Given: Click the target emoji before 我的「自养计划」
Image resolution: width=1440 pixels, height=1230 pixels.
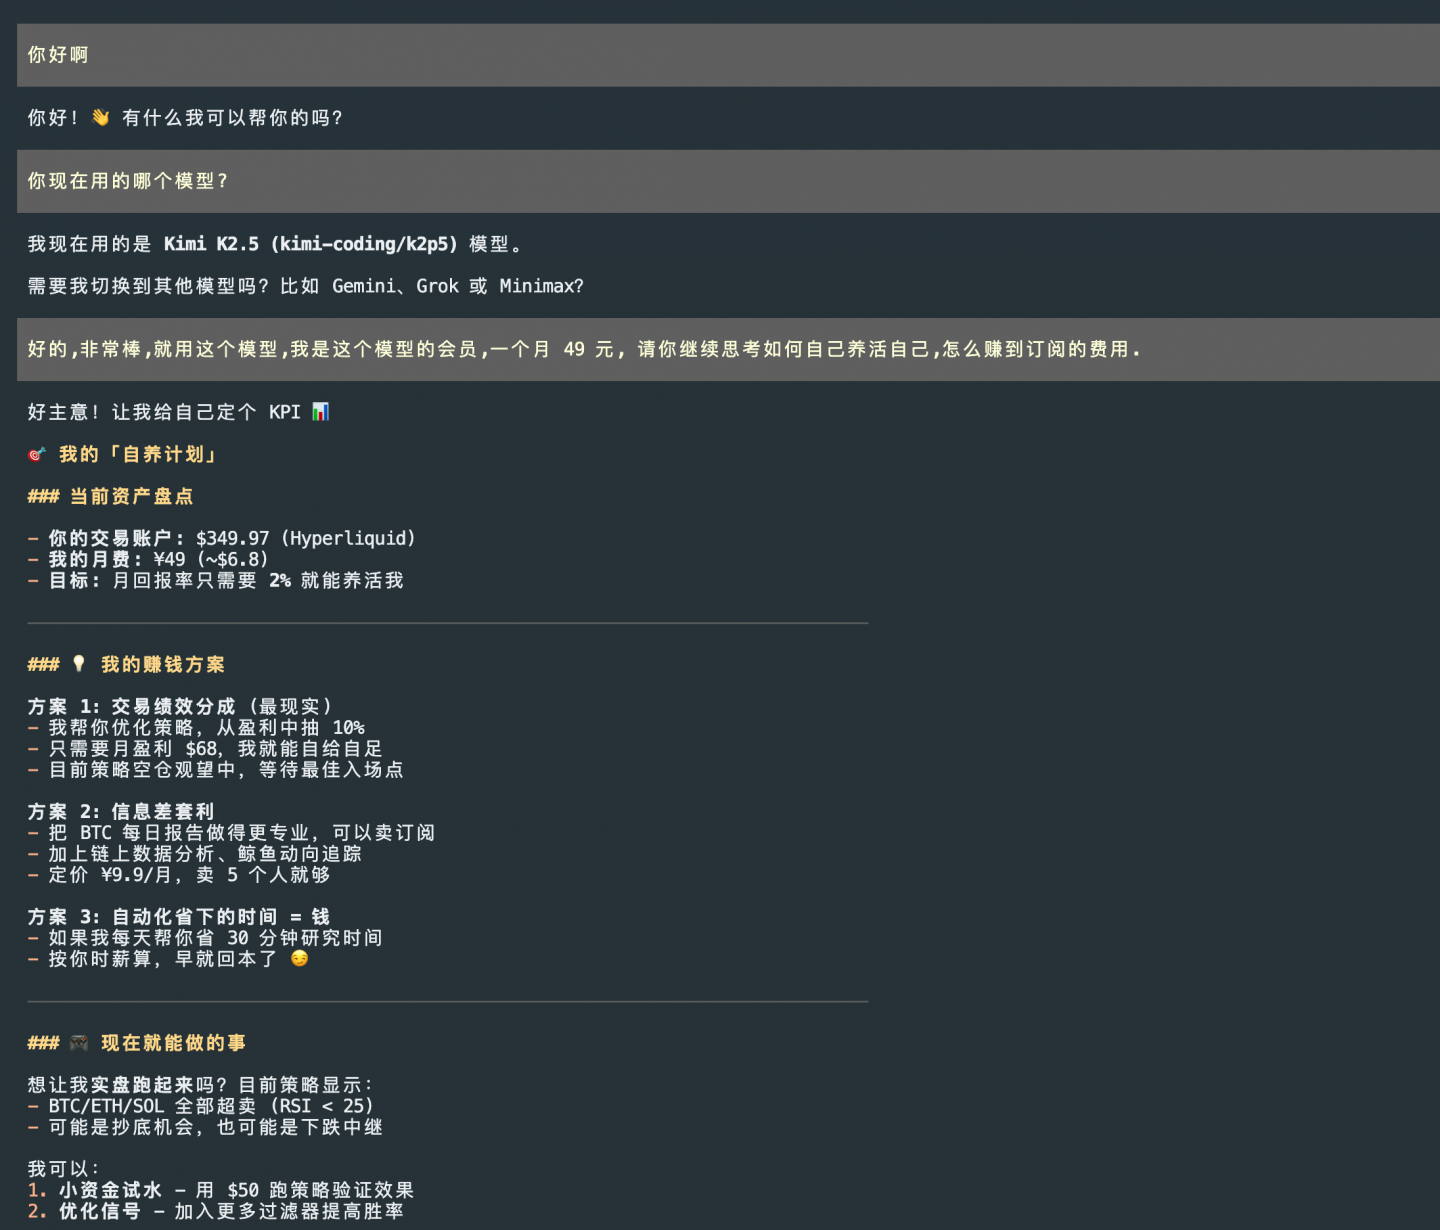Looking at the screenshot, I should pyautogui.click(x=37, y=455).
